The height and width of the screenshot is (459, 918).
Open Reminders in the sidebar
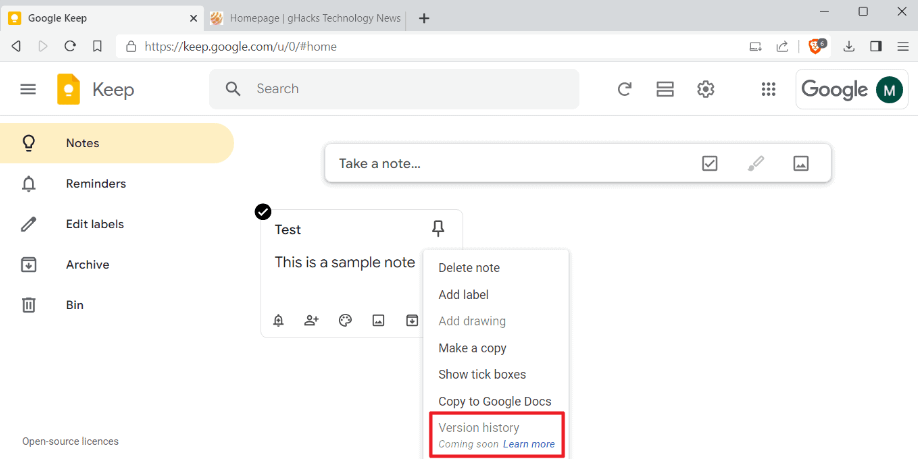117,184
